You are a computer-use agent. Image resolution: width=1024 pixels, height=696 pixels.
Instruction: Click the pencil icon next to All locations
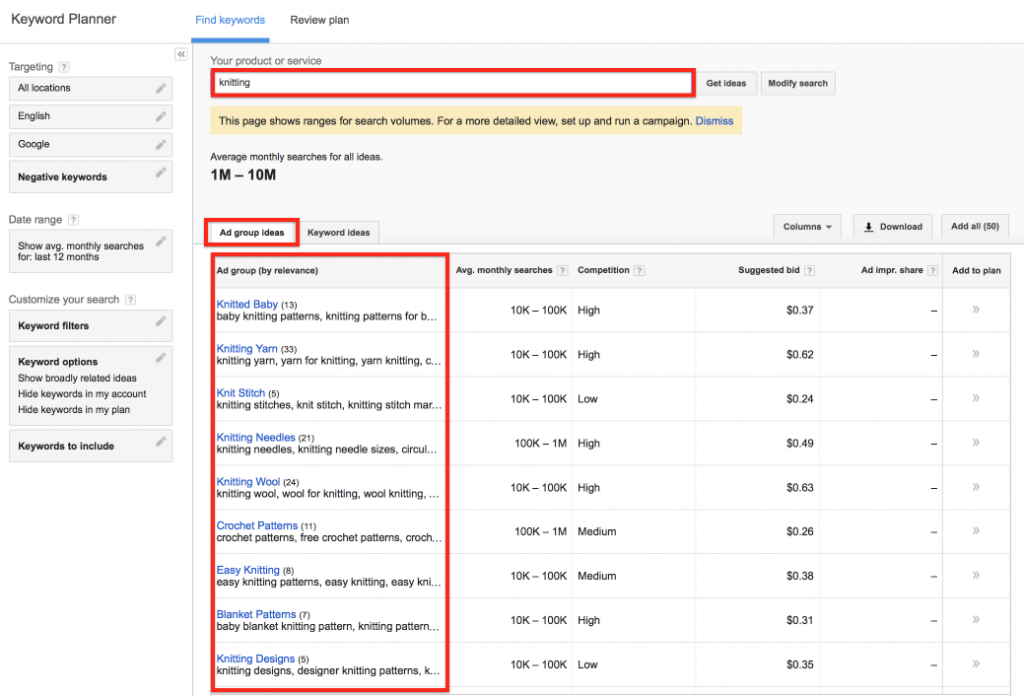[x=161, y=88]
